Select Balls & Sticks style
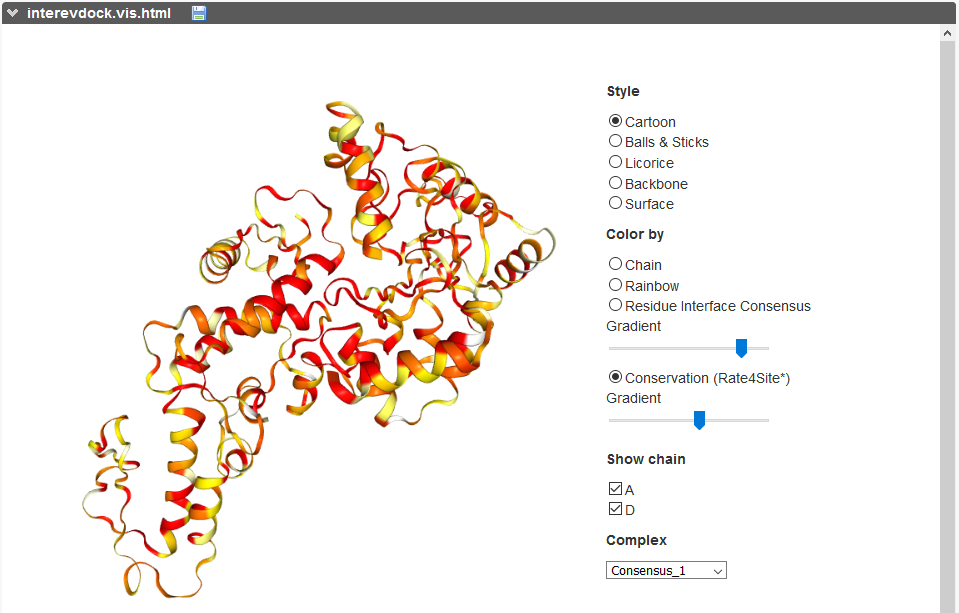Screen dimensions: 959x613 615,141
